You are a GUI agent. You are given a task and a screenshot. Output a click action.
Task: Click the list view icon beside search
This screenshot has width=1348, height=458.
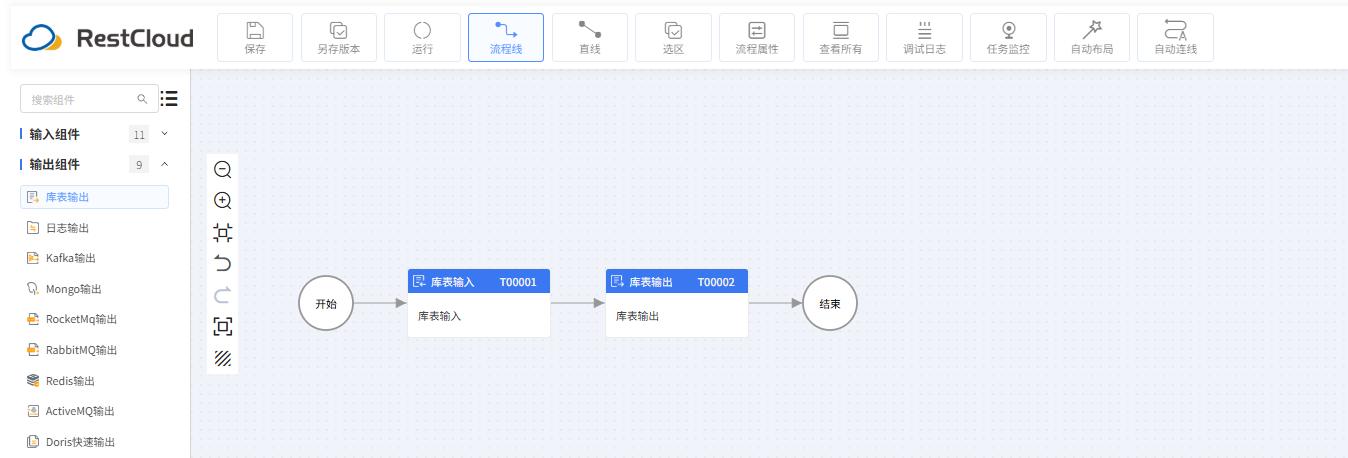point(169,98)
